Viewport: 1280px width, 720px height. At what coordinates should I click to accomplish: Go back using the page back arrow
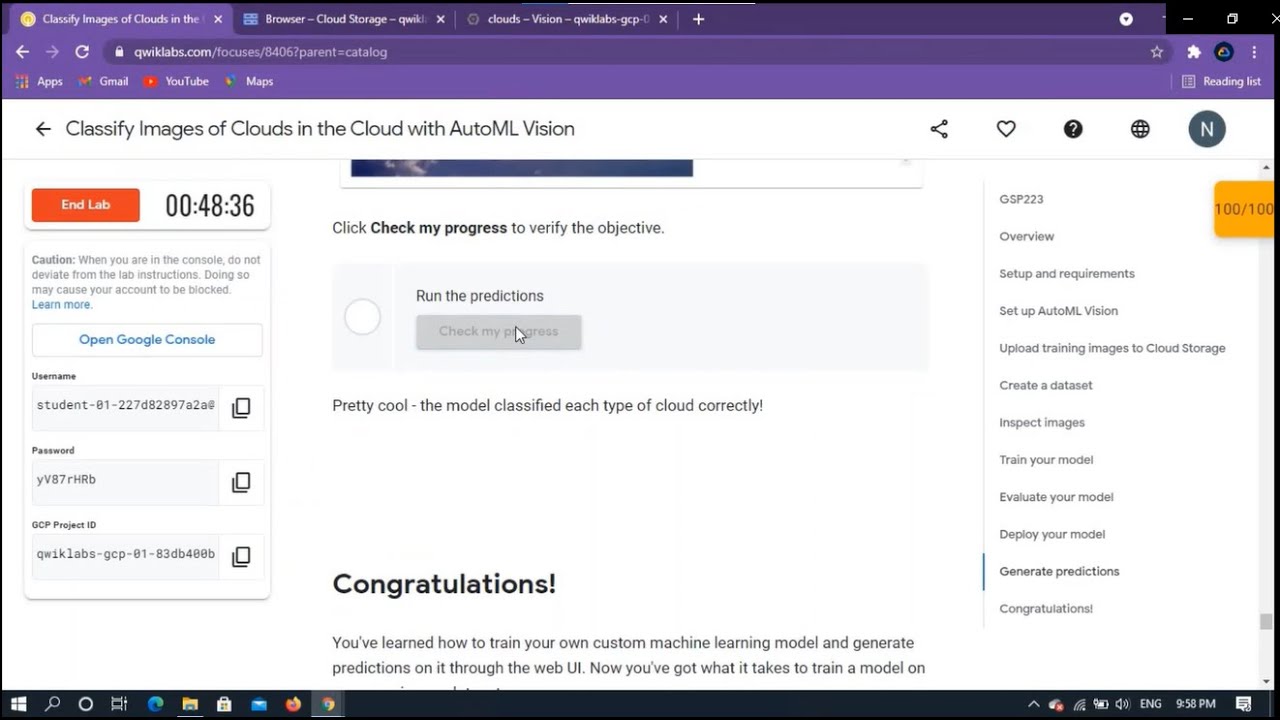click(42, 129)
